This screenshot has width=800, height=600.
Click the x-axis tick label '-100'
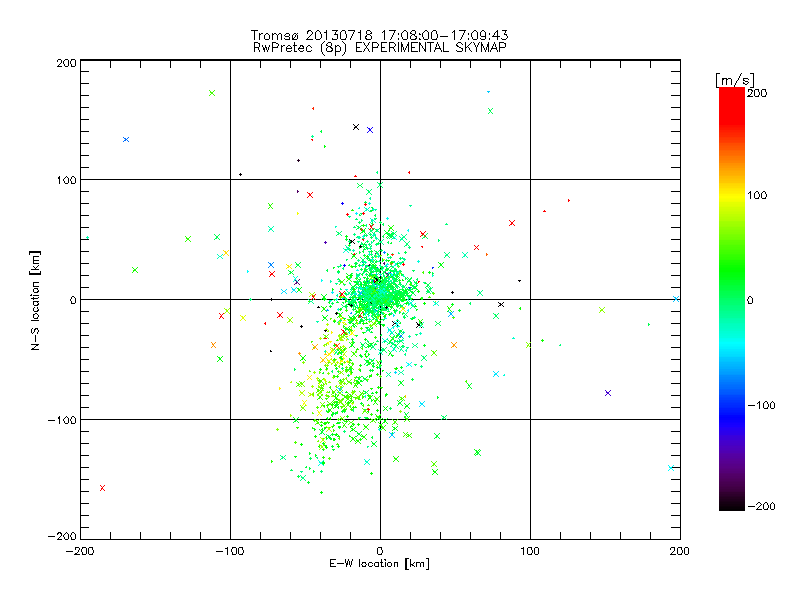[230, 551]
